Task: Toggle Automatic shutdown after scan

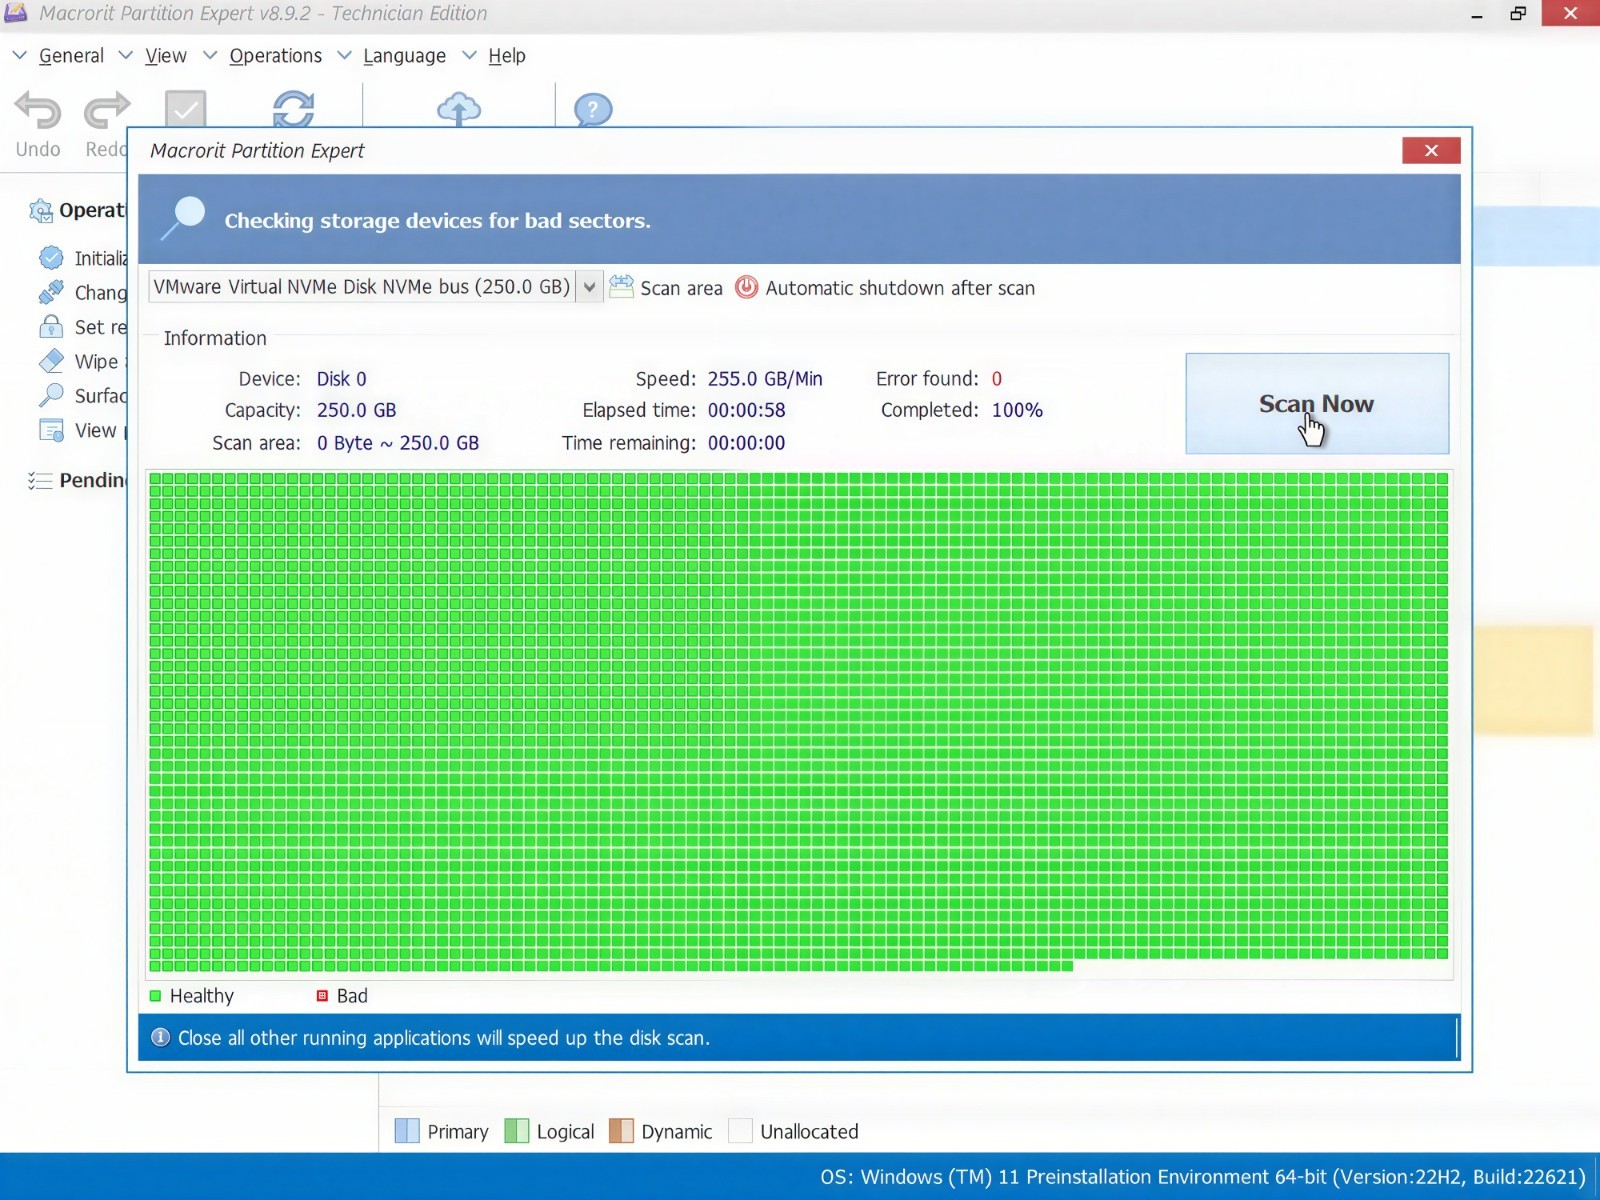Action: (885, 288)
